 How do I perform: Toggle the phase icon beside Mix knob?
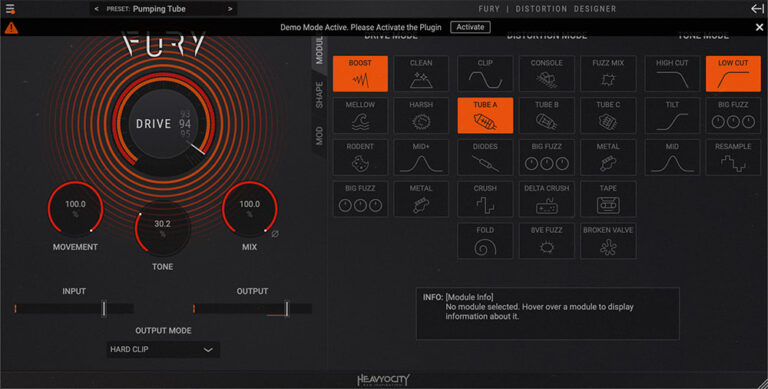click(275, 234)
